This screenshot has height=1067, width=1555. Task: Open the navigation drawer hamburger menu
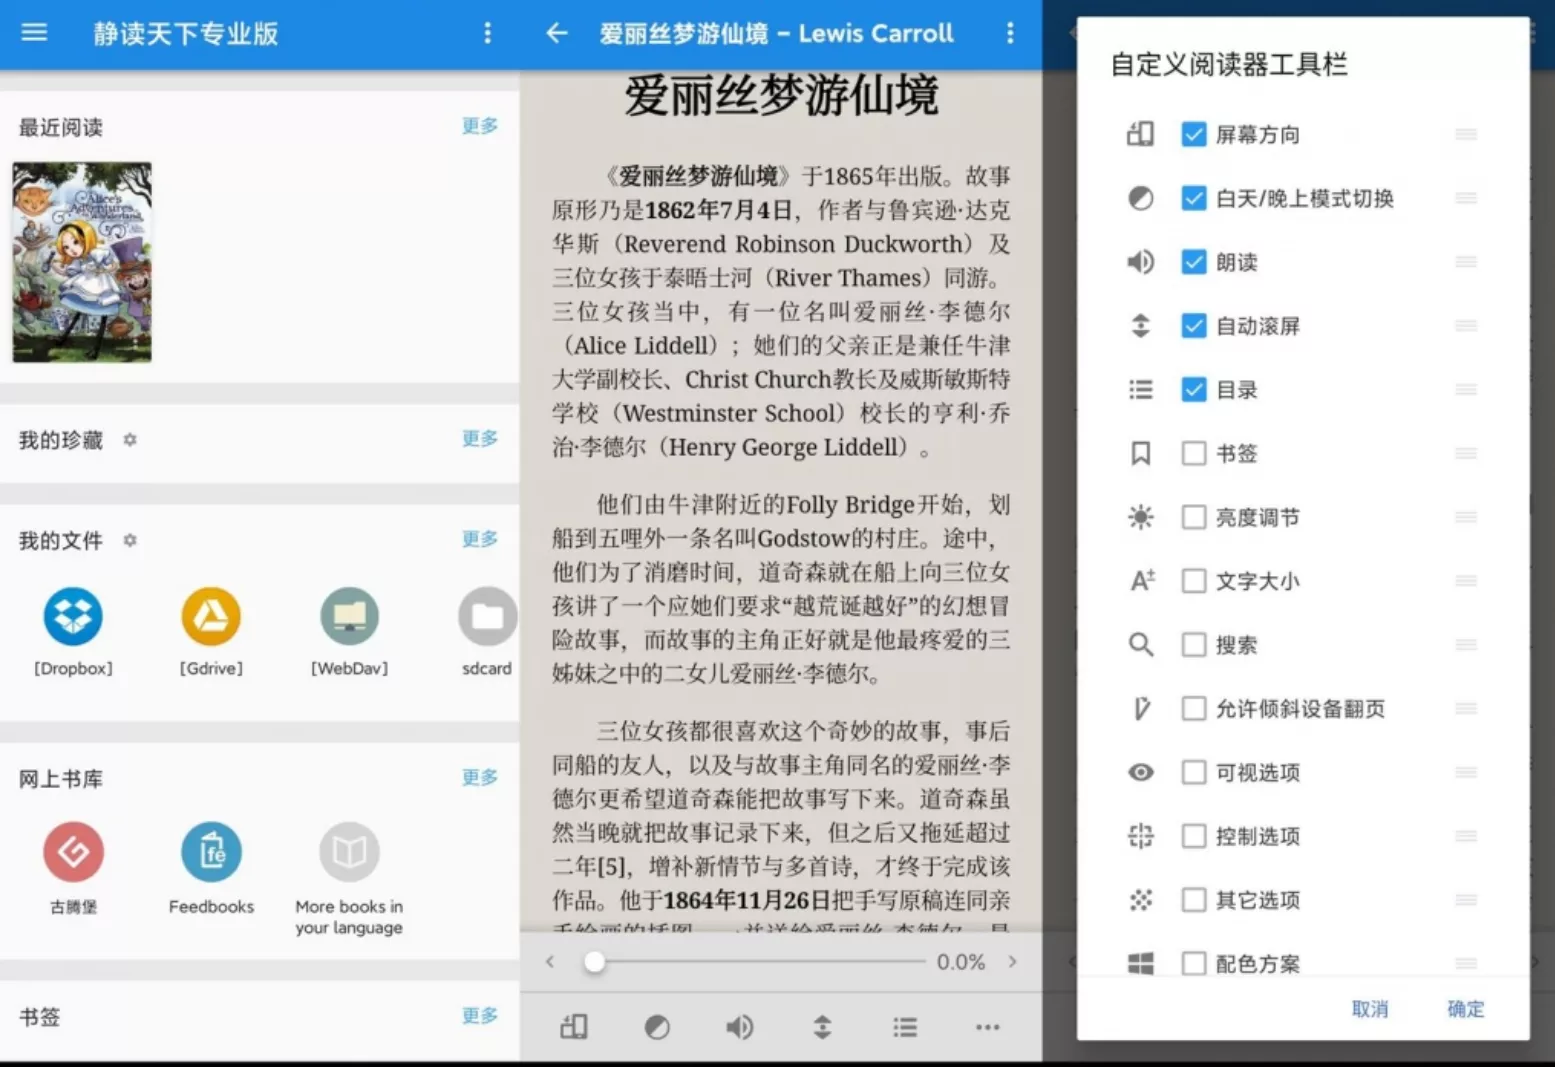pos(34,33)
